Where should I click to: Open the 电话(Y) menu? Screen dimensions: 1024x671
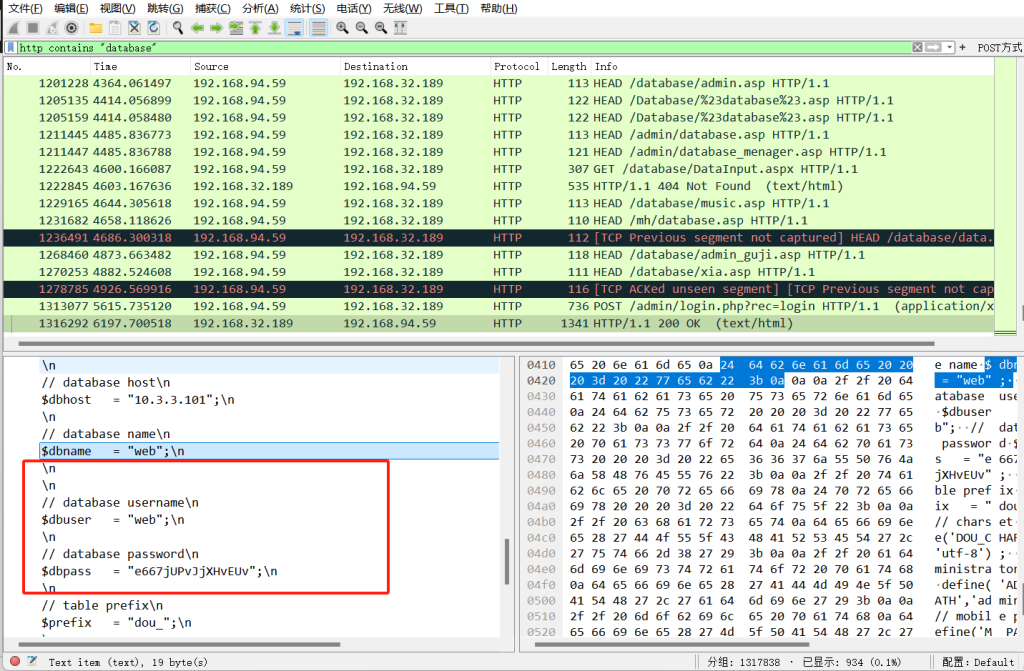[x=354, y=8]
